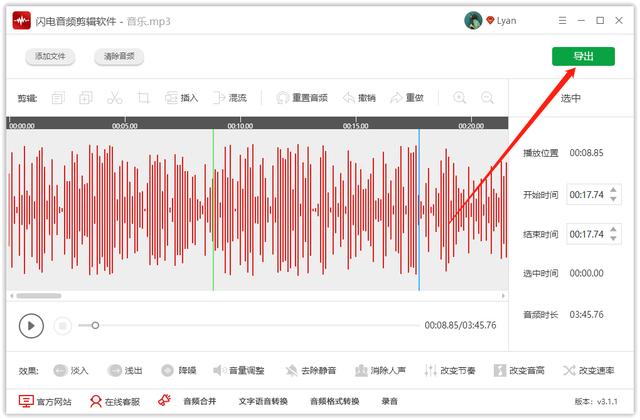
Task: Click the 00:15.00 timeline ruler mark
Action: (356, 126)
